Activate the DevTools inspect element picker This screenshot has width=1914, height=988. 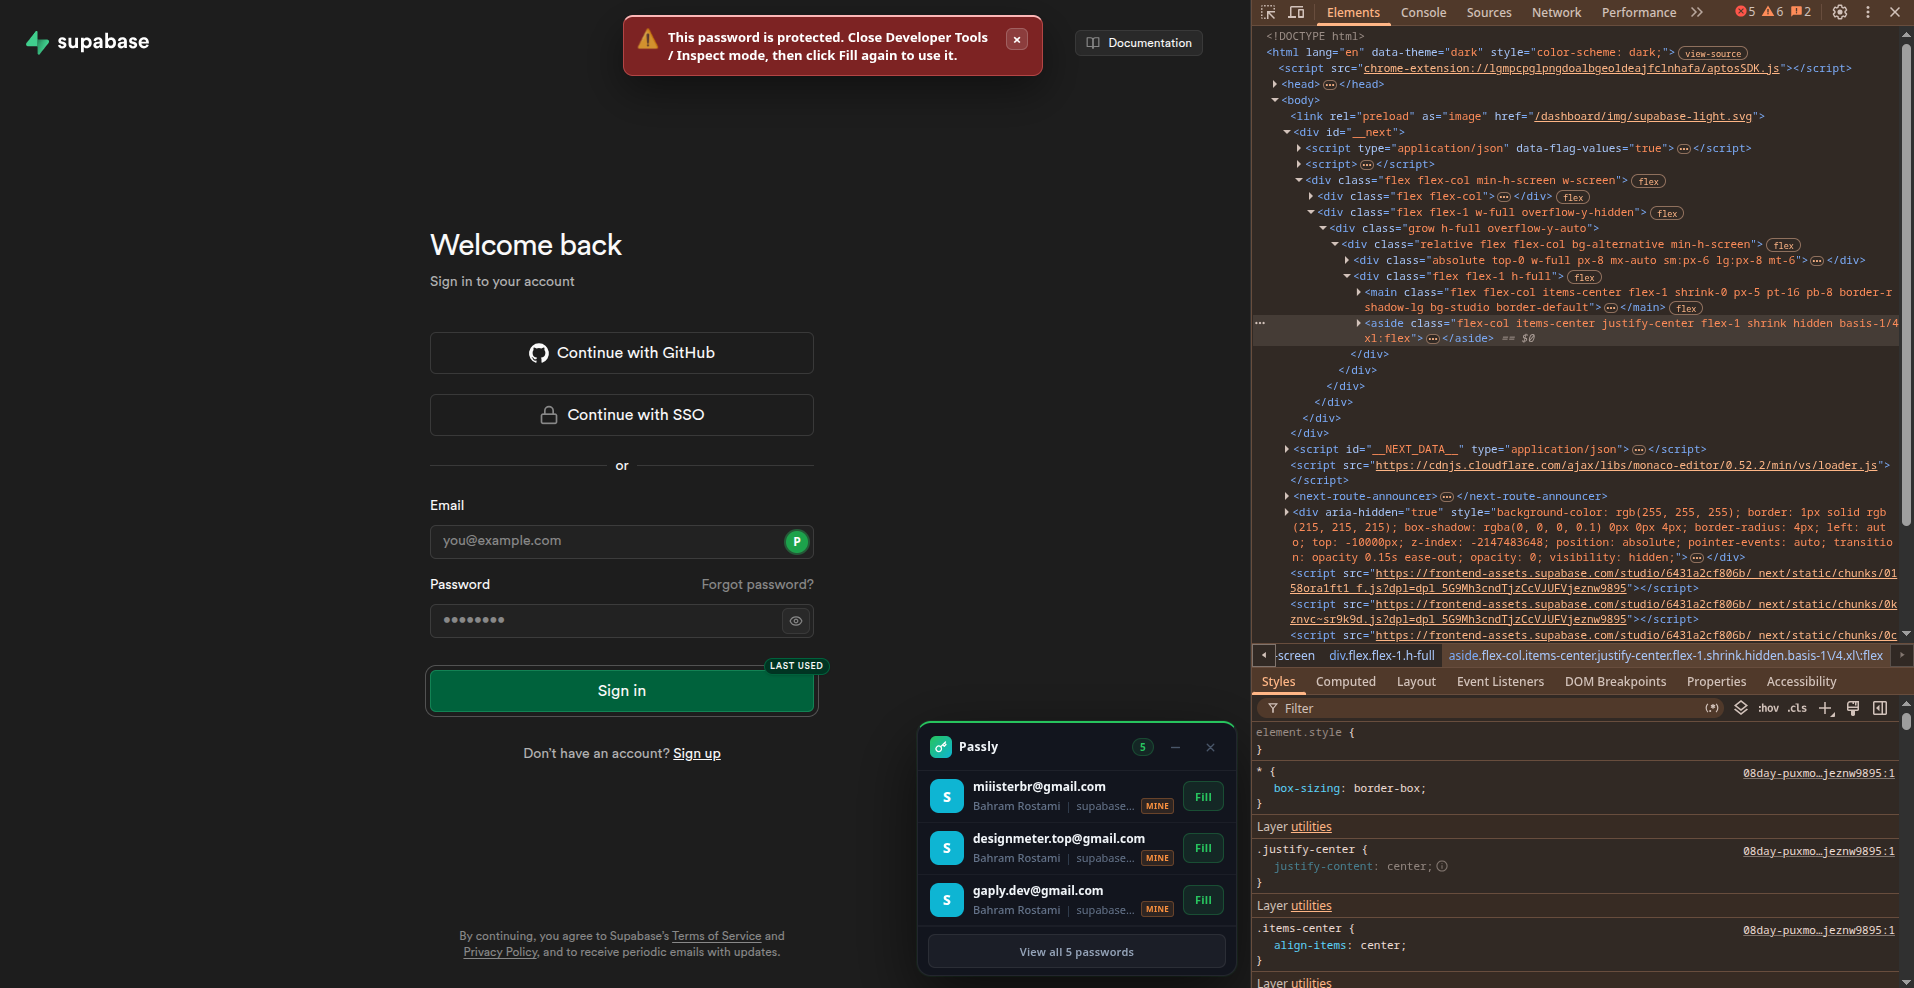(x=1268, y=12)
